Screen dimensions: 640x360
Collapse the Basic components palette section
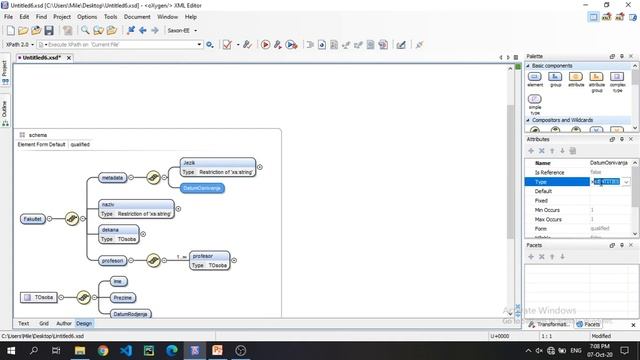click(x=528, y=66)
